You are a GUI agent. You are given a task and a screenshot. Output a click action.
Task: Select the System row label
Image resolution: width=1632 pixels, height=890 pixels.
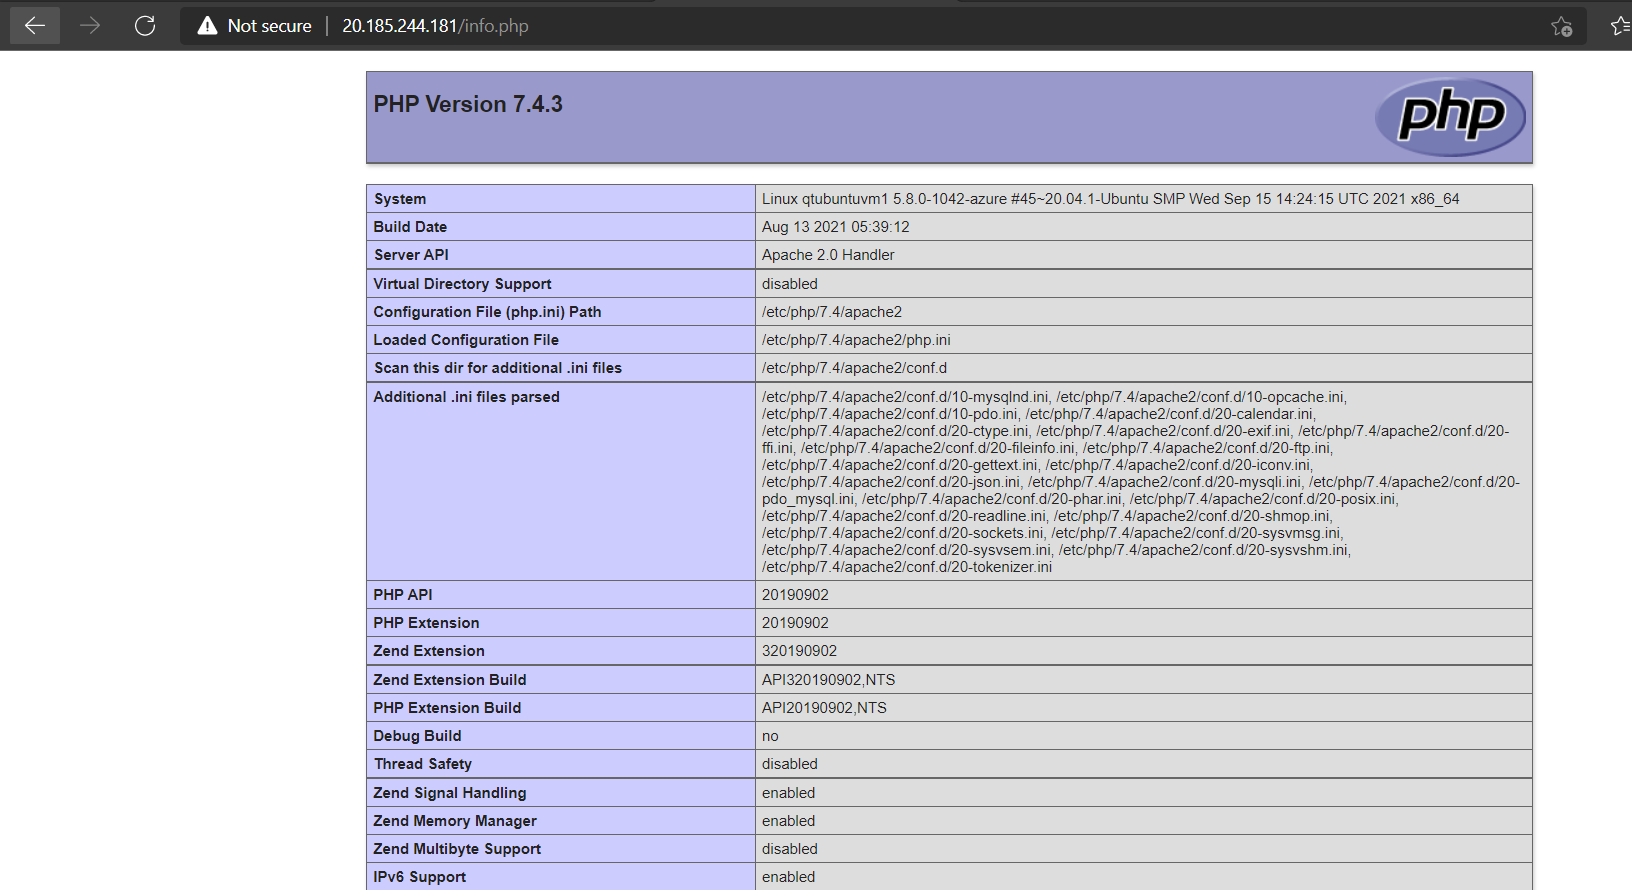[x=400, y=199]
